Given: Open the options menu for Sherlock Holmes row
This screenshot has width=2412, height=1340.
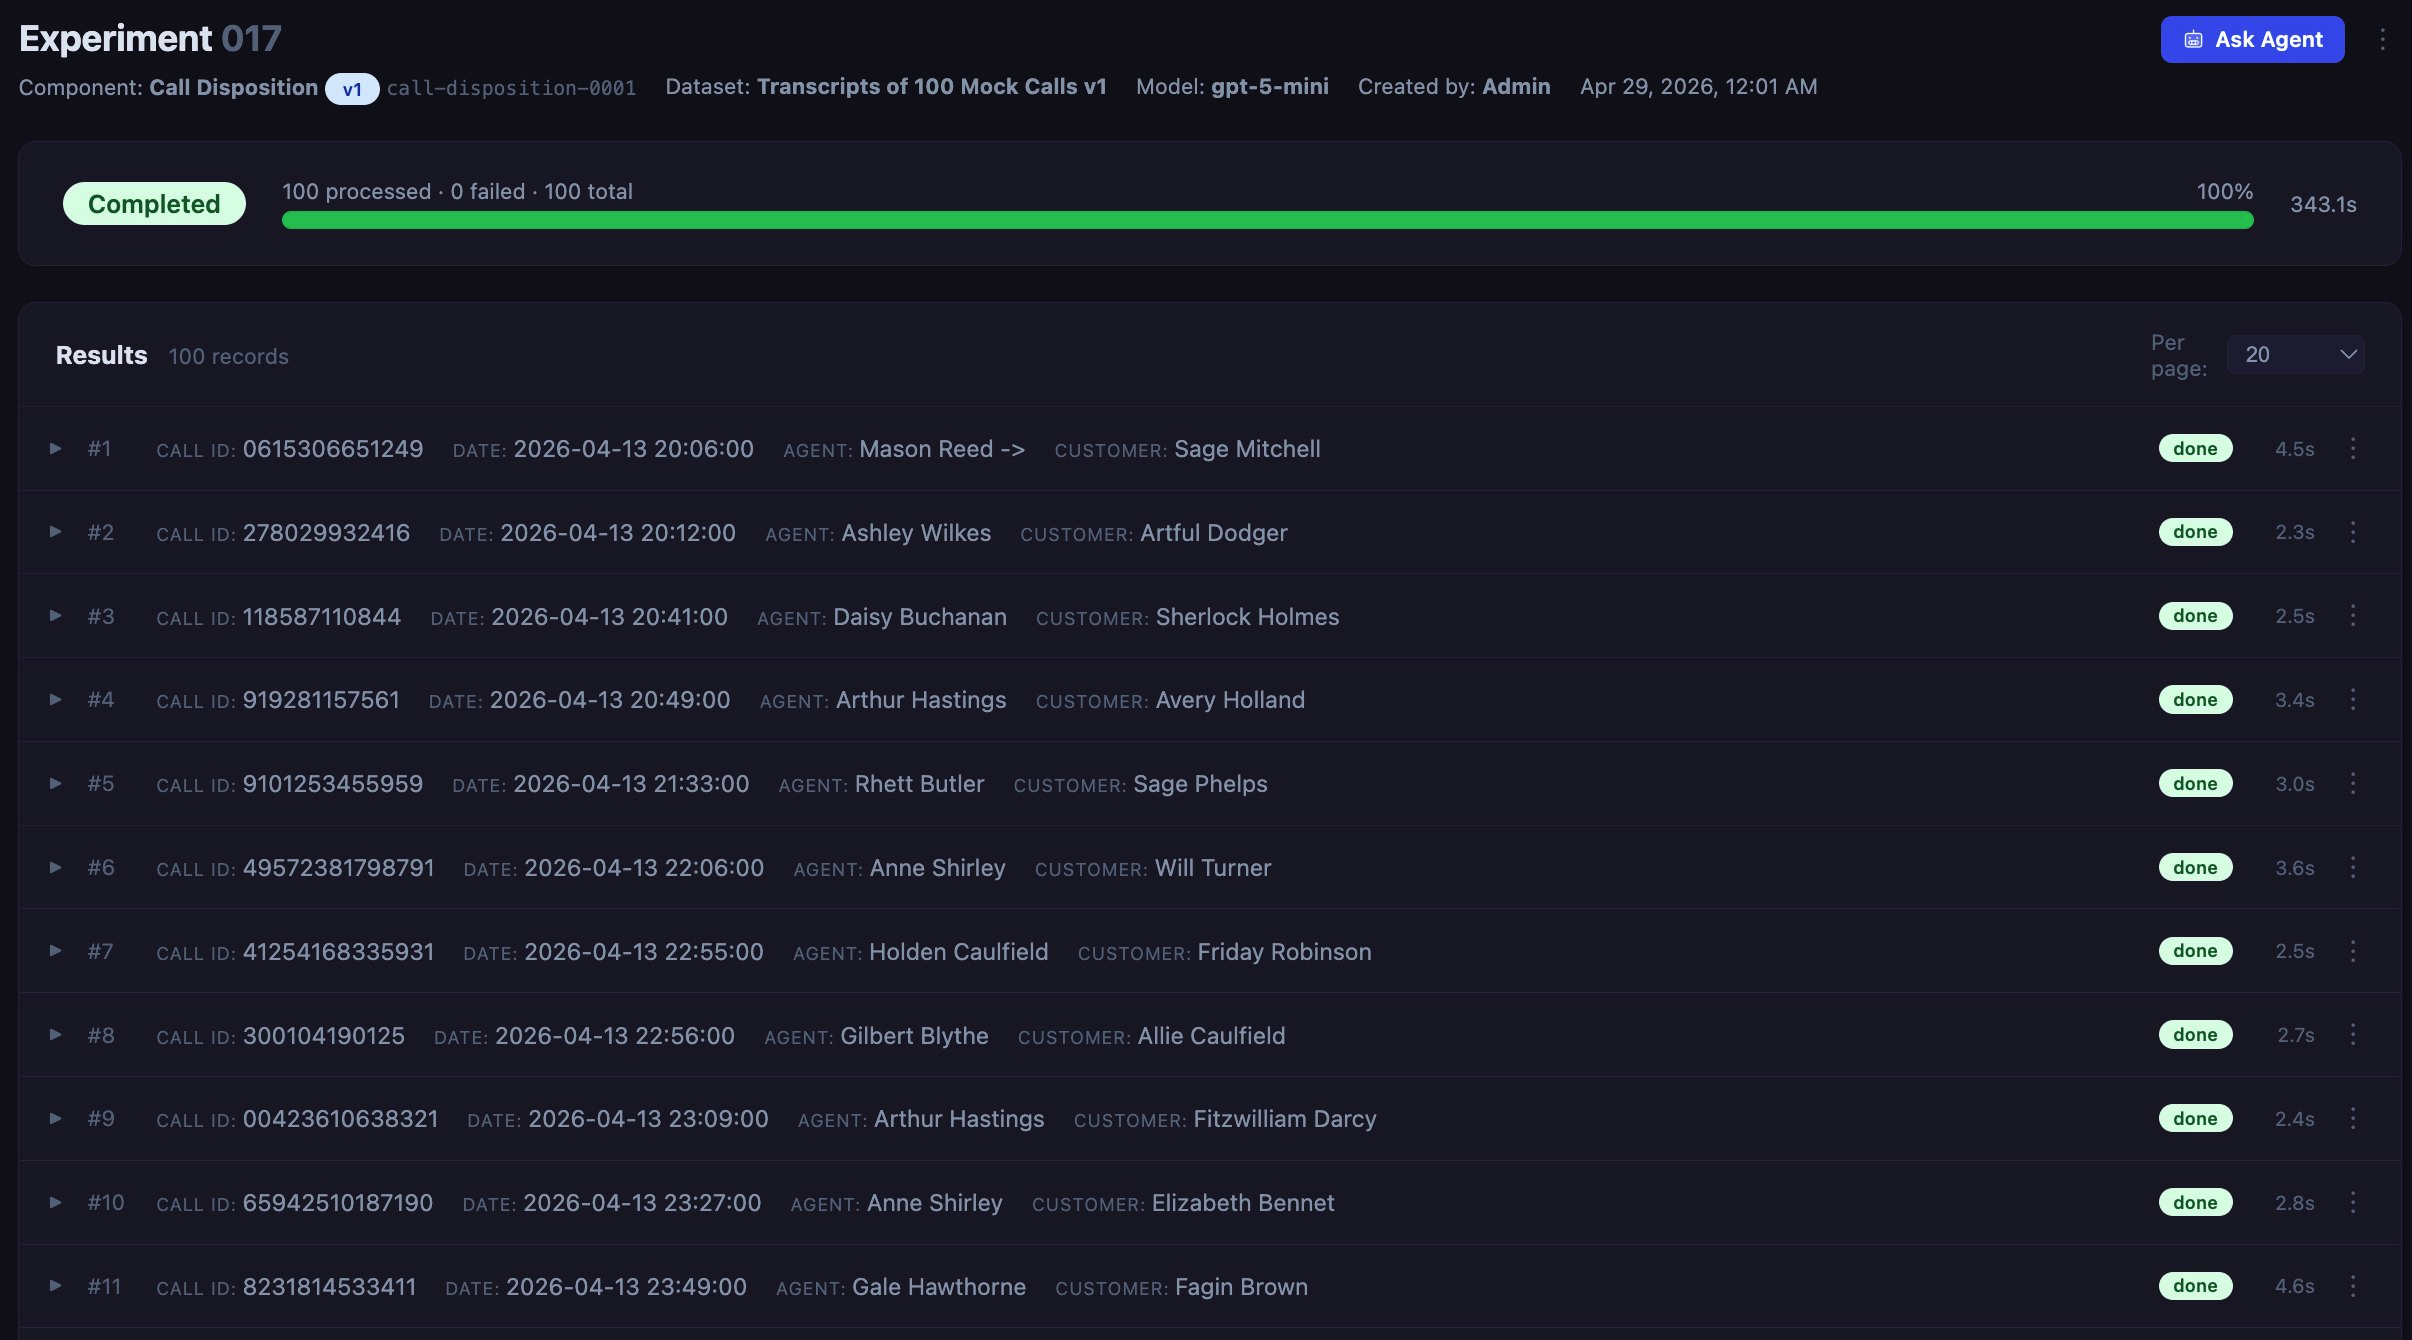Looking at the screenshot, I should click(2353, 616).
